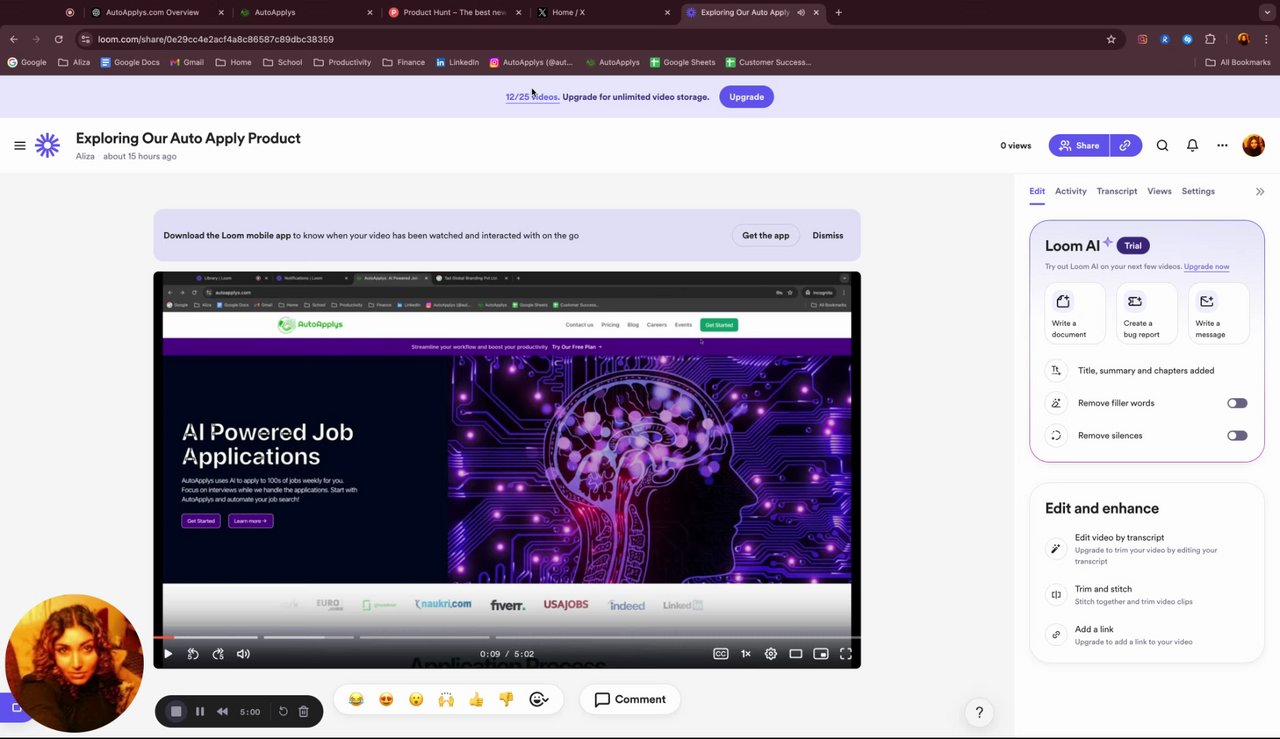Restart the recording
This screenshot has height=739, width=1280.
(x=283, y=712)
